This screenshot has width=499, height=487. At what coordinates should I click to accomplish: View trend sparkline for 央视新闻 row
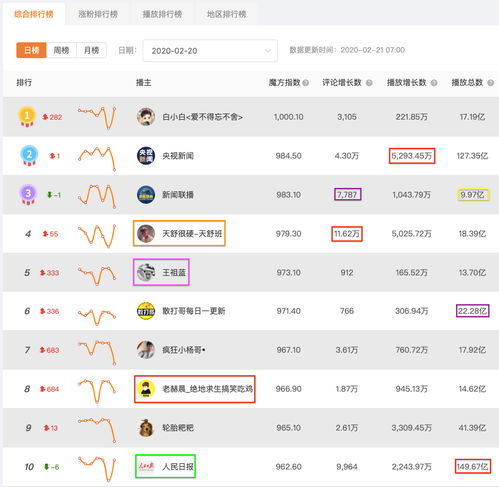click(x=97, y=158)
